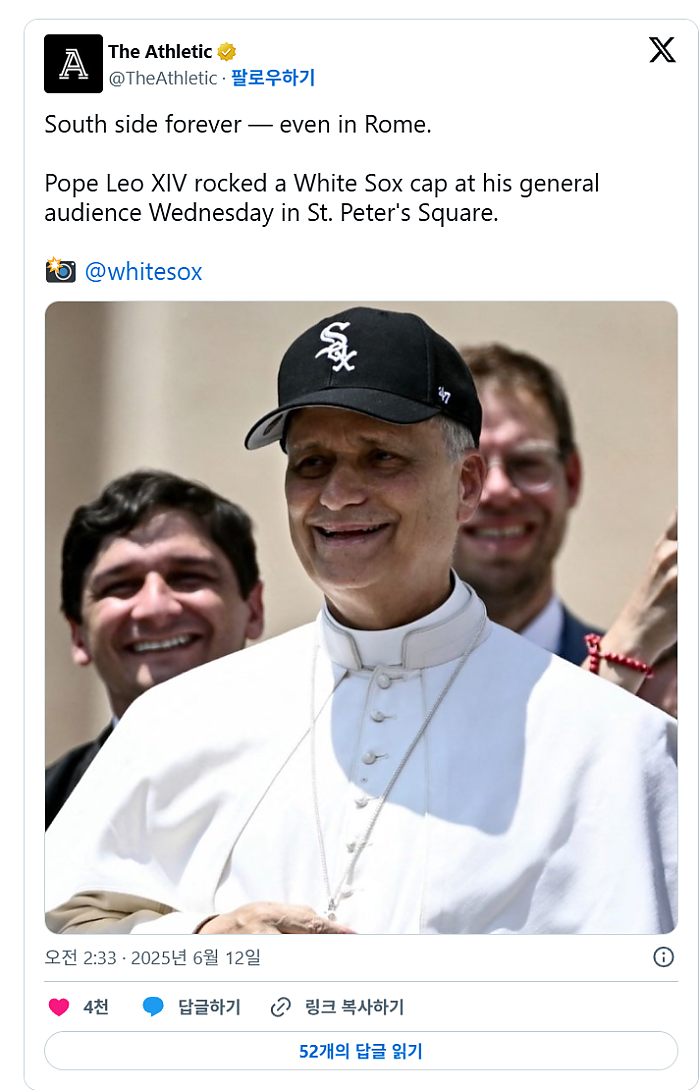Follow via the 팔로우하기 link
The image size is (700, 1090).
[273, 78]
